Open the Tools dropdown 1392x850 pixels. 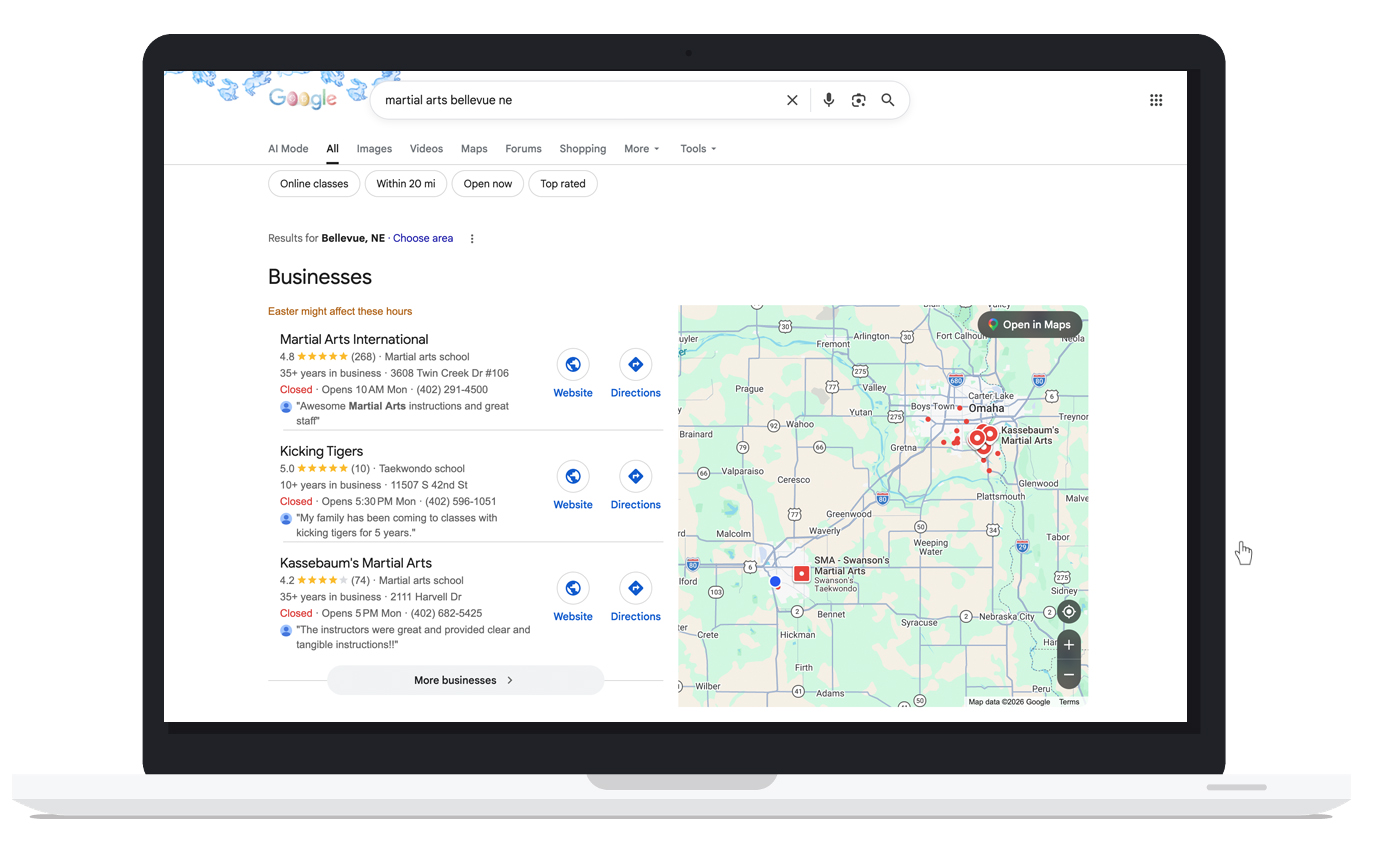pyautogui.click(x=698, y=149)
